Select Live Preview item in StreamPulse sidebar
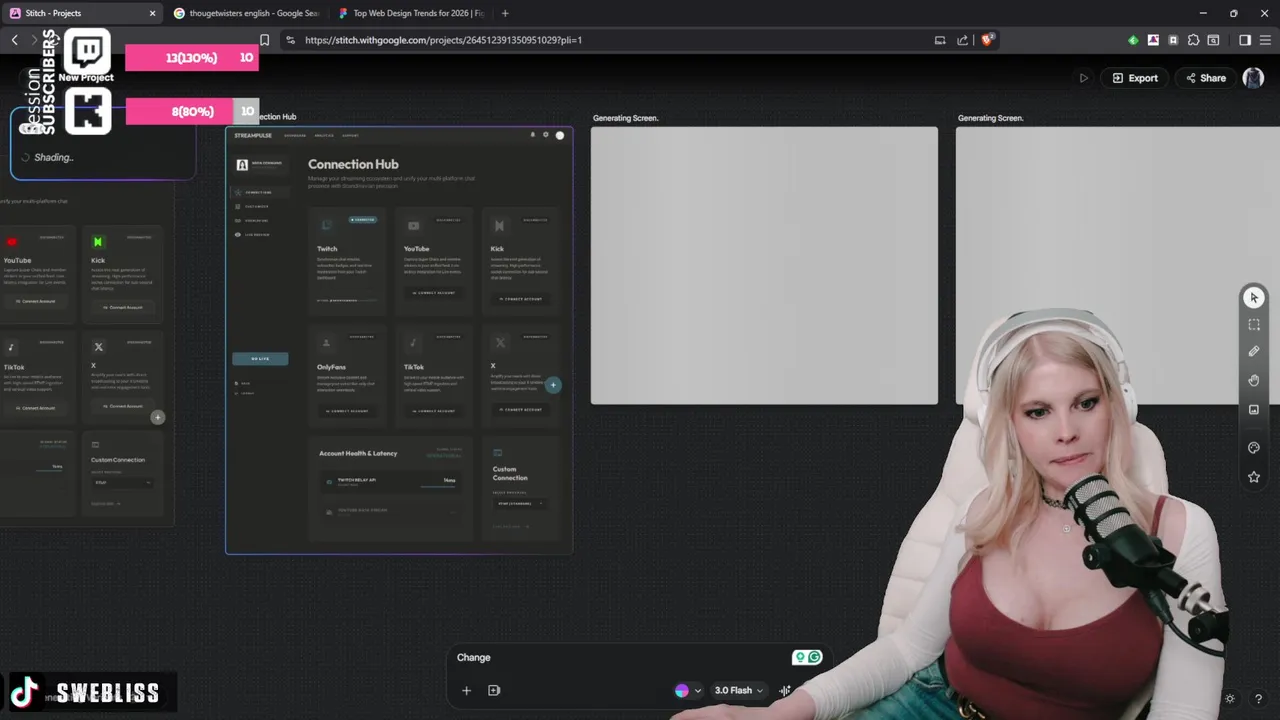The image size is (1280, 720). pyautogui.click(x=254, y=235)
